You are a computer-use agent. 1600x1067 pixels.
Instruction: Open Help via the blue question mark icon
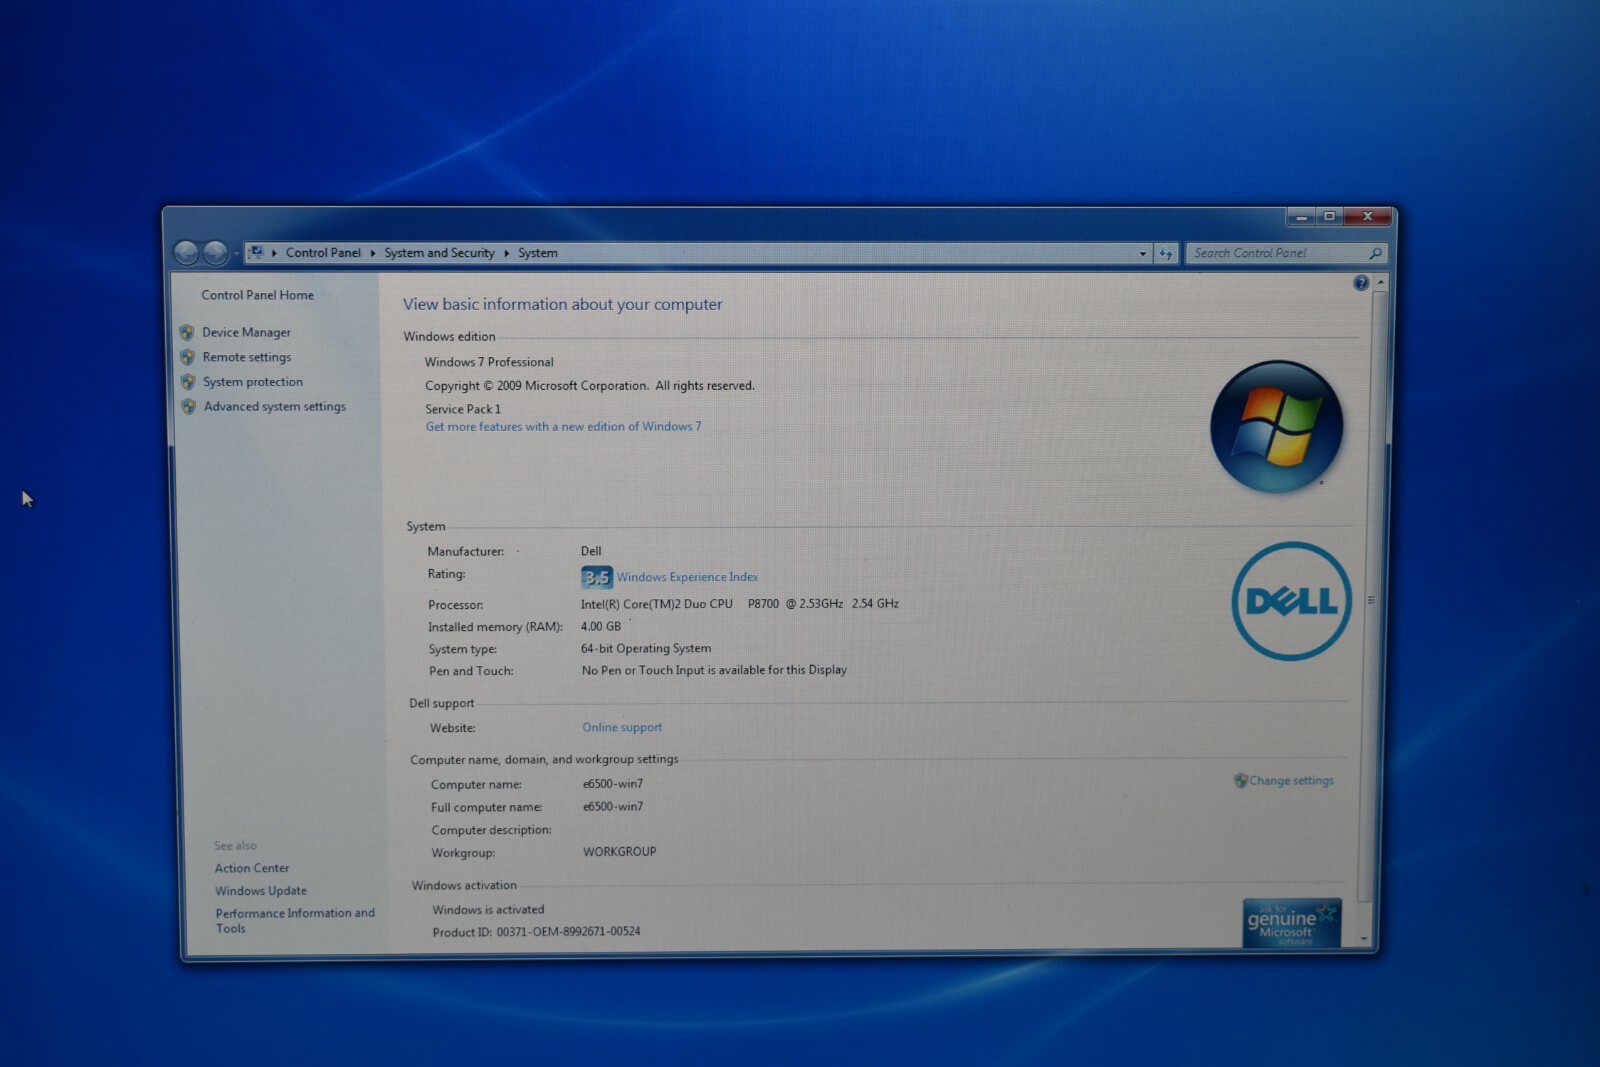1361,284
